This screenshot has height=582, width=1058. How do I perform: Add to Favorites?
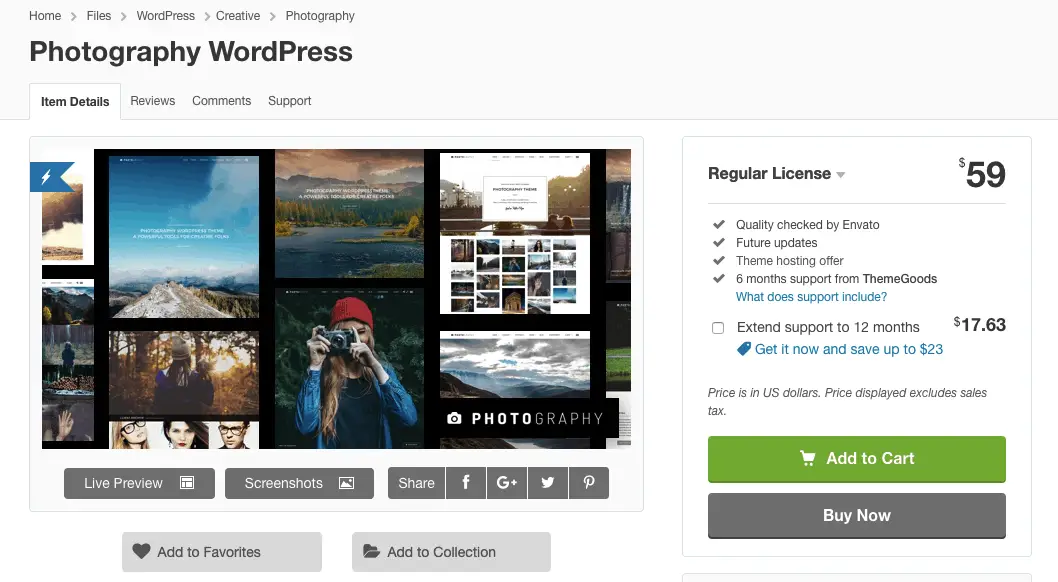tap(222, 552)
